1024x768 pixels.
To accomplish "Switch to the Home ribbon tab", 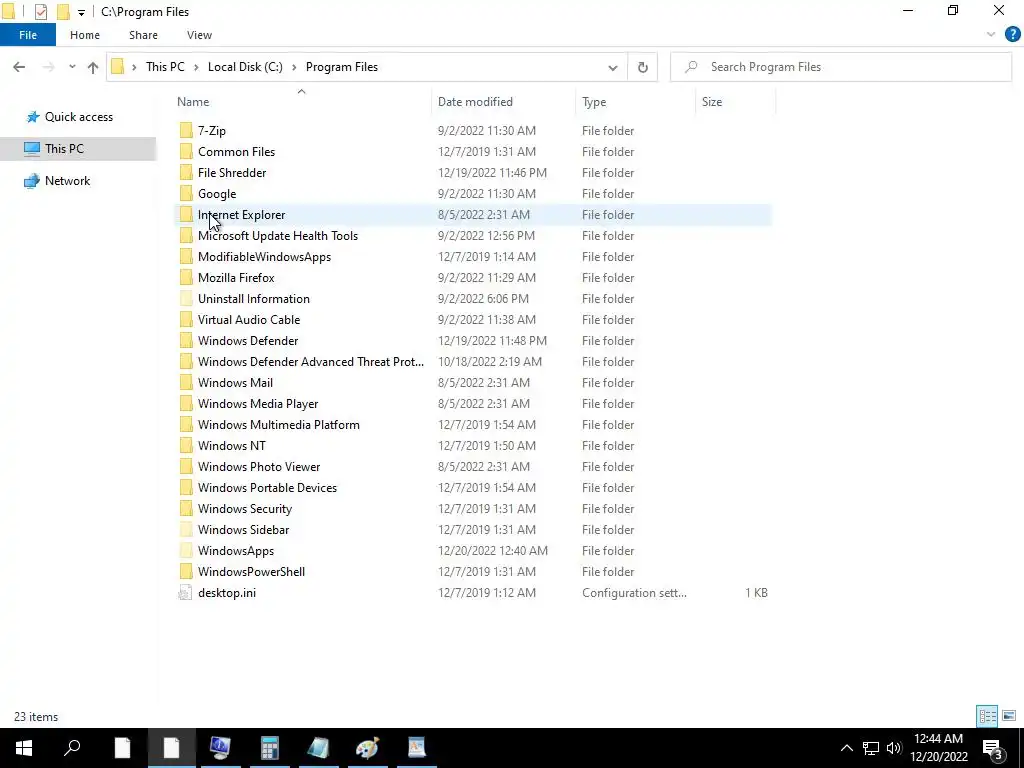I will (85, 35).
